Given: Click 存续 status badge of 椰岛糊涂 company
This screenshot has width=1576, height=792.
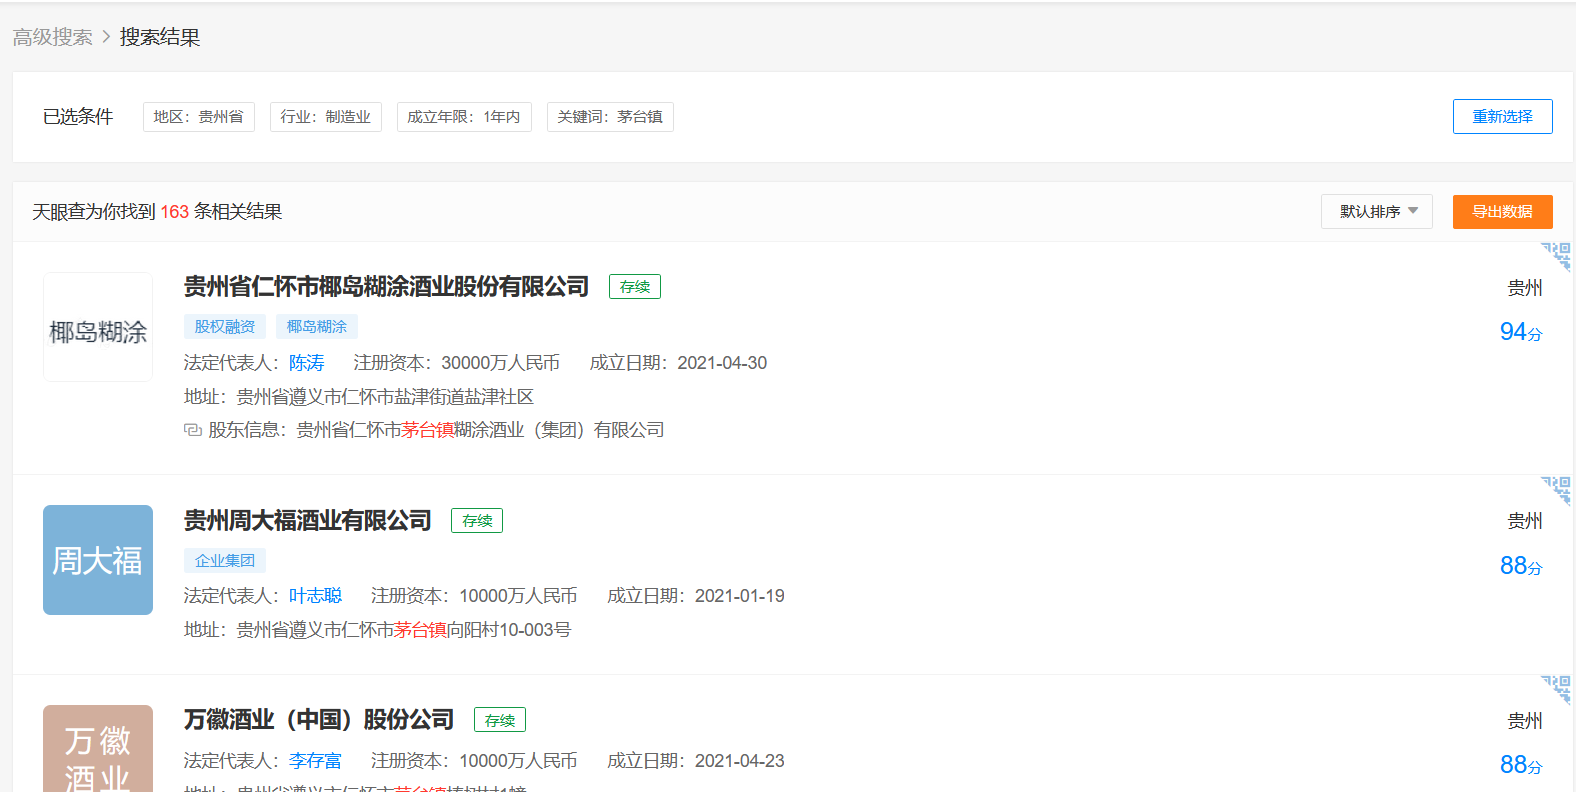Looking at the screenshot, I should pyautogui.click(x=635, y=287).
